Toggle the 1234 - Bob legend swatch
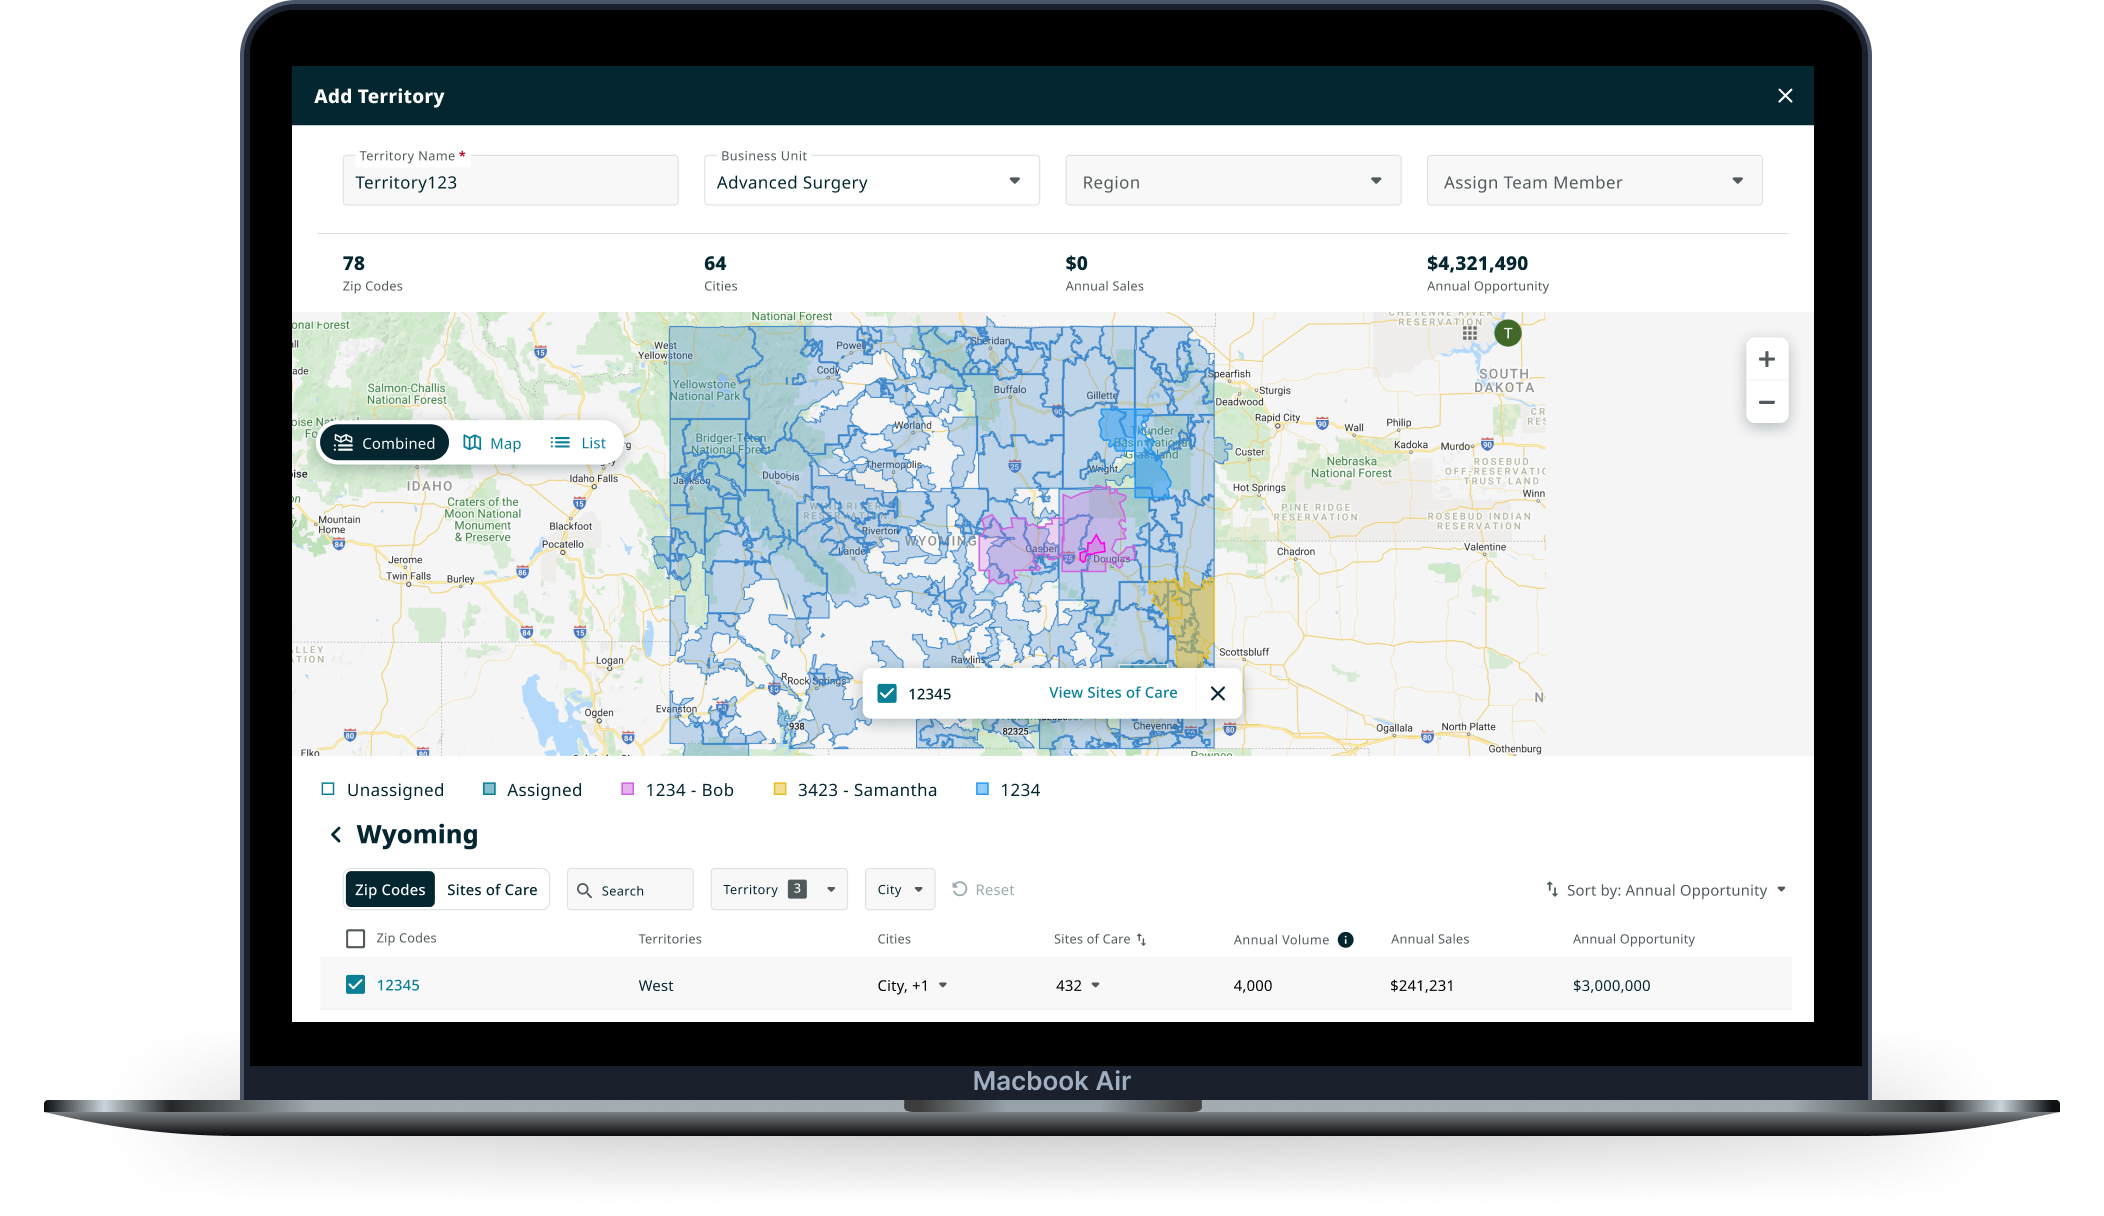 pyautogui.click(x=628, y=789)
